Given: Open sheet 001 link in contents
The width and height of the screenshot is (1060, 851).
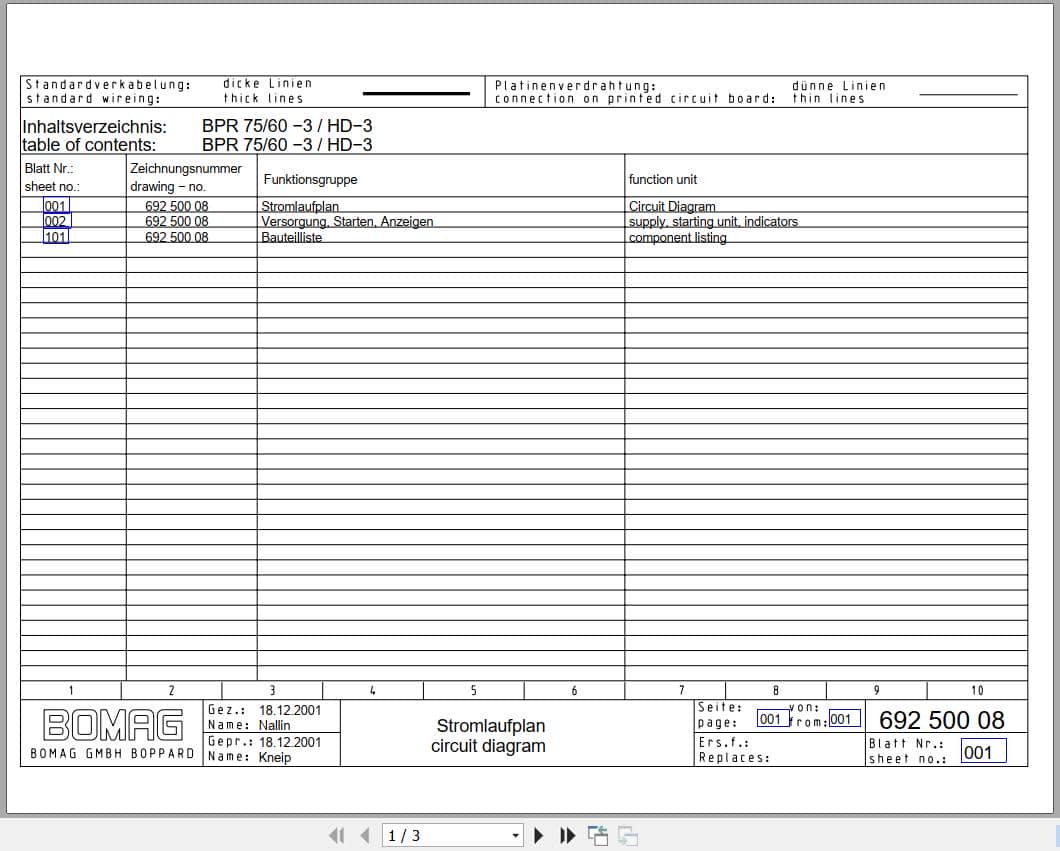Looking at the screenshot, I should tap(55, 205).
